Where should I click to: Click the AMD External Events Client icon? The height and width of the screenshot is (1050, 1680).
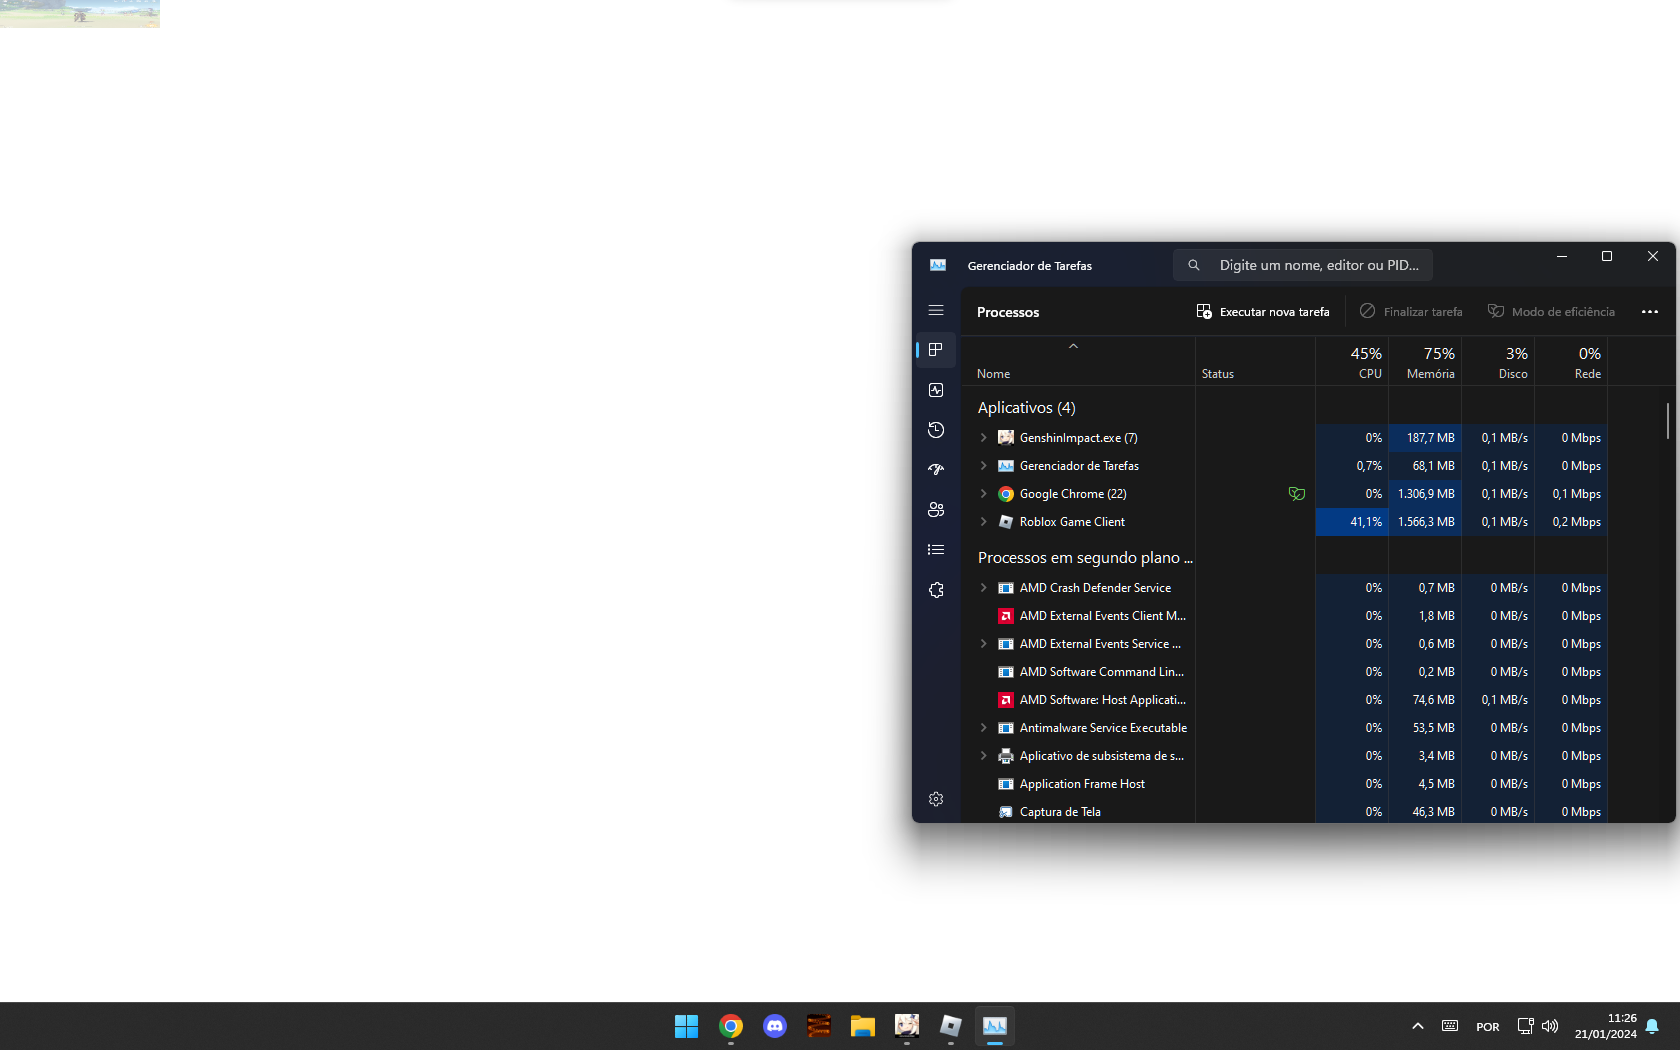[1006, 616]
